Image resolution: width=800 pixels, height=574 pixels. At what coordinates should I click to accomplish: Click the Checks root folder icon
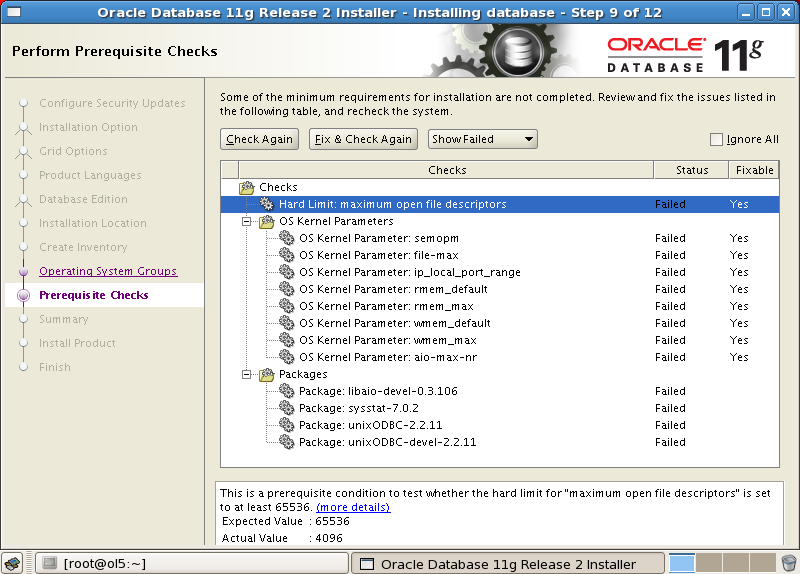pos(247,187)
